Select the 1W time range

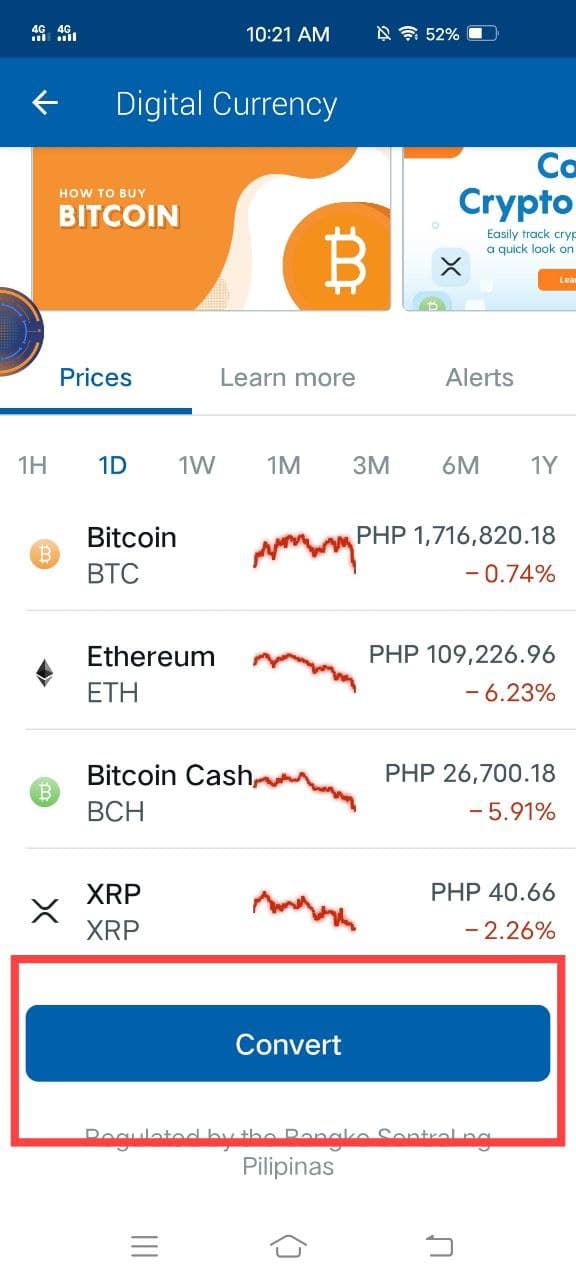(197, 465)
